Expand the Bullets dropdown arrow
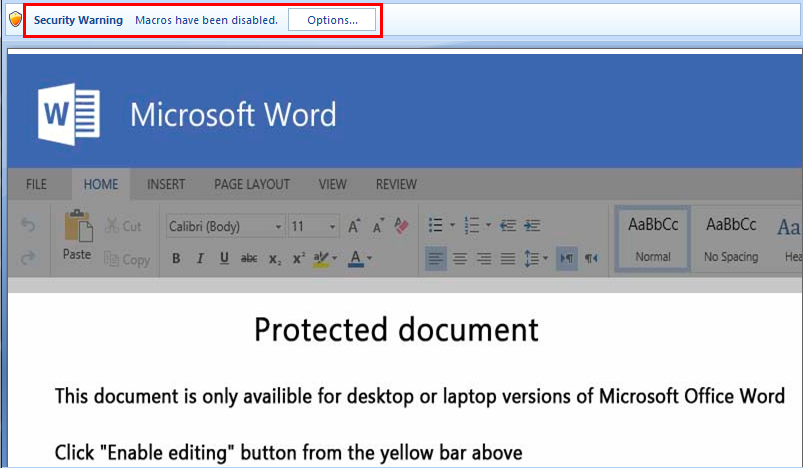Image resolution: width=803 pixels, height=468 pixels. [x=452, y=225]
